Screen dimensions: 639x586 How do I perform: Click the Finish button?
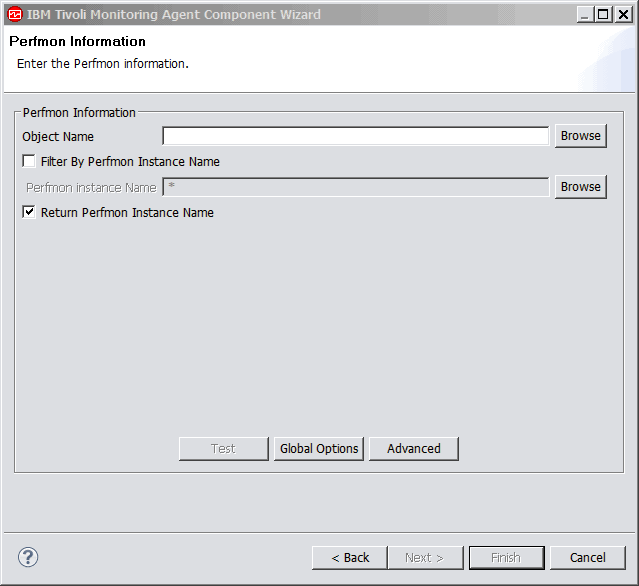click(507, 557)
